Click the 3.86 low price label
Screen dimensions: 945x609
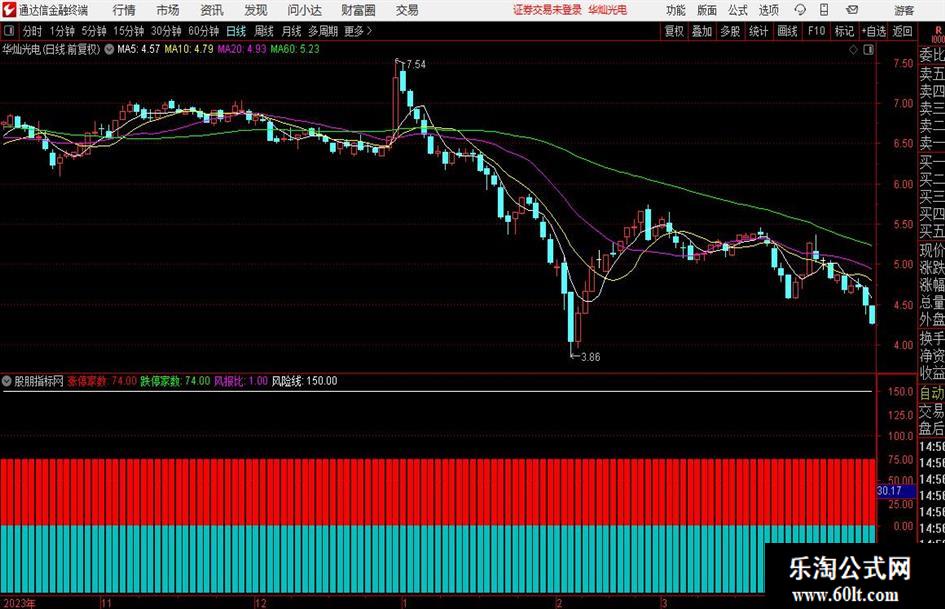[x=591, y=357]
